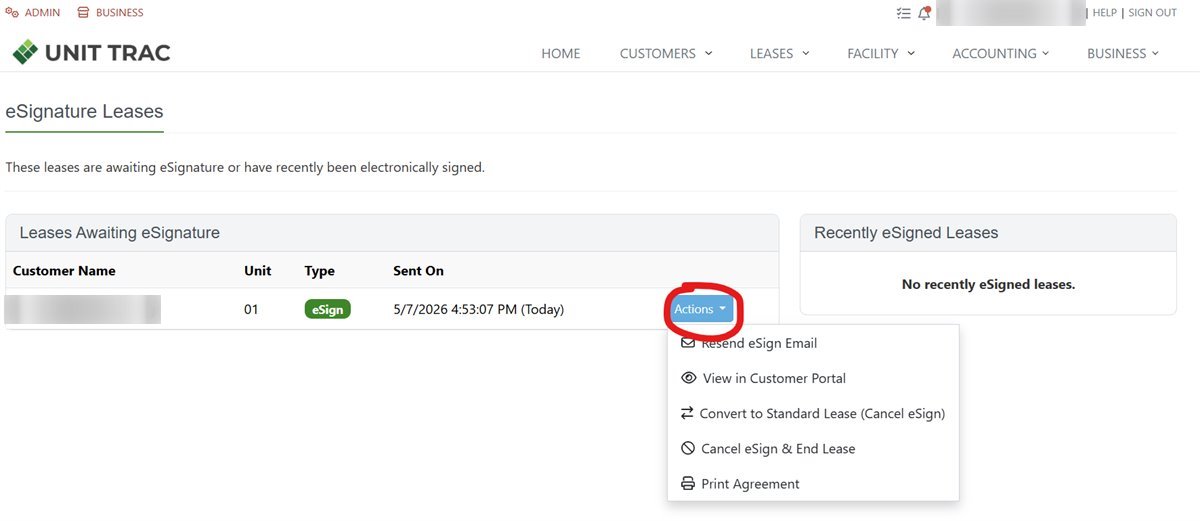Screen dimensions: 1200x521
Task: Click the Type column header
Action: pos(320,271)
